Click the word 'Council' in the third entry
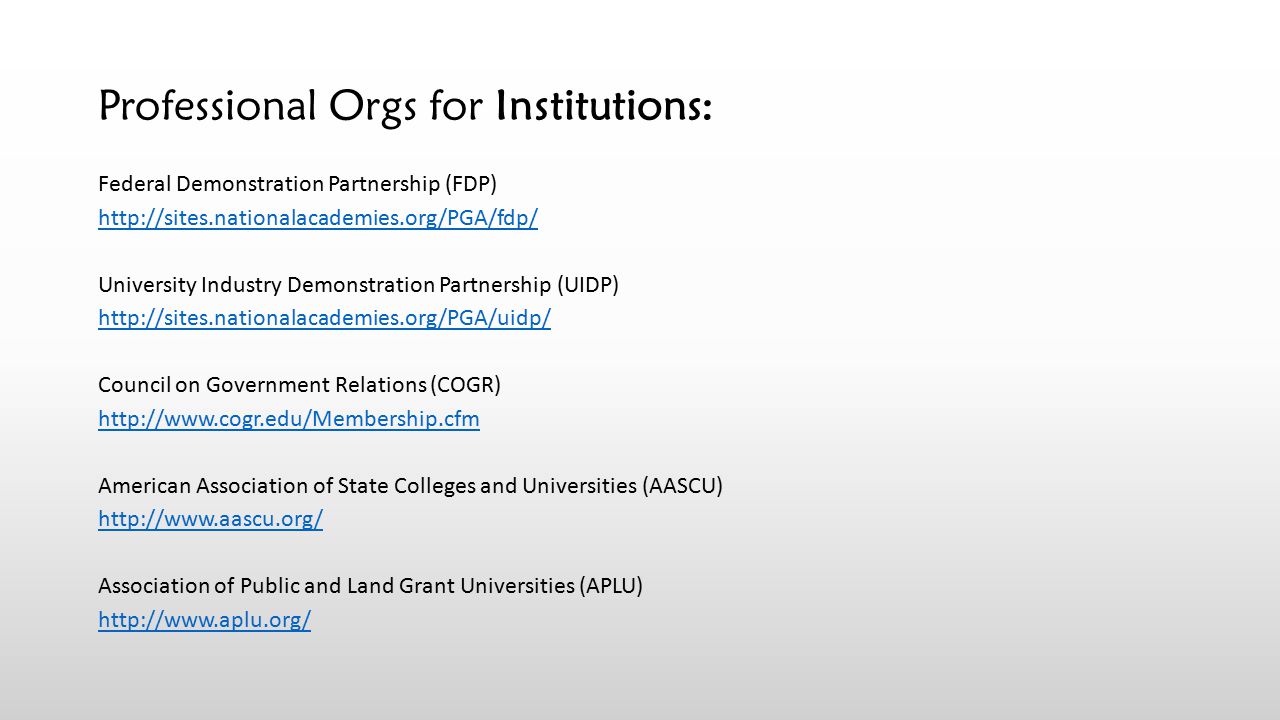The width and height of the screenshot is (1280, 720). (134, 385)
